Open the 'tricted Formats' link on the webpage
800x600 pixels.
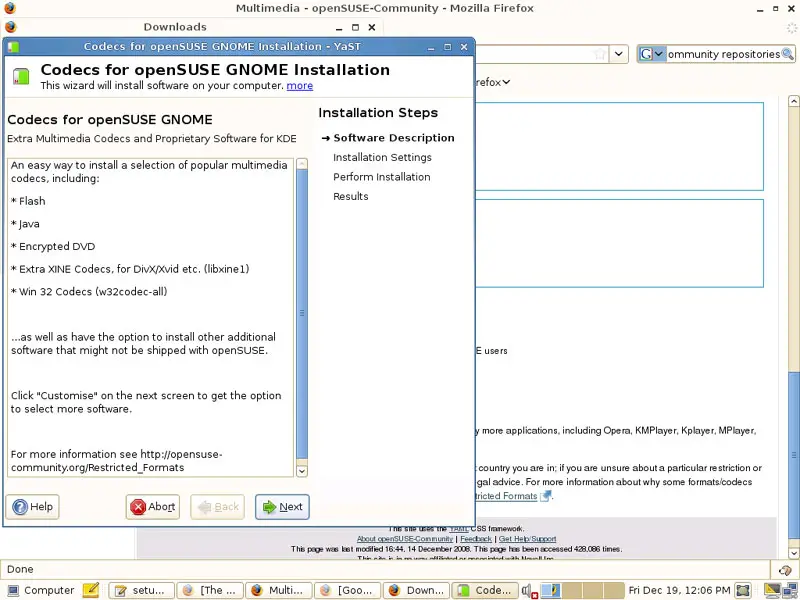coord(506,496)
